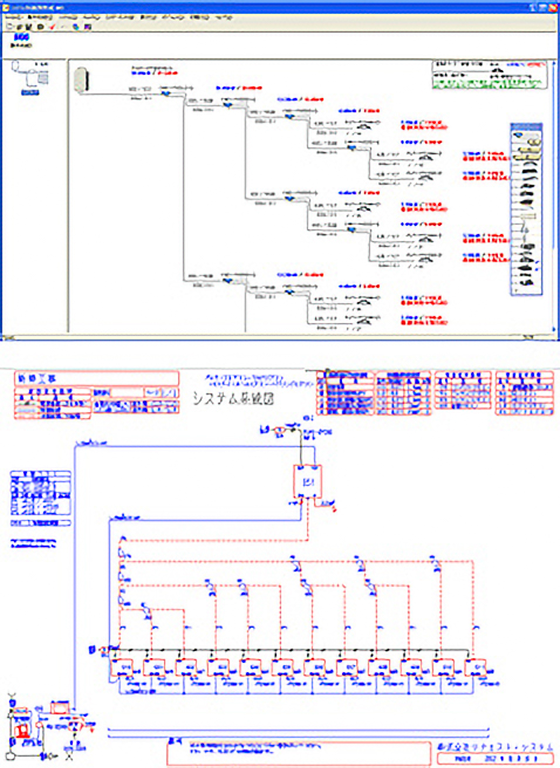Click the red checkmark toolbar icon
The image size is (560, 768).
52,26
